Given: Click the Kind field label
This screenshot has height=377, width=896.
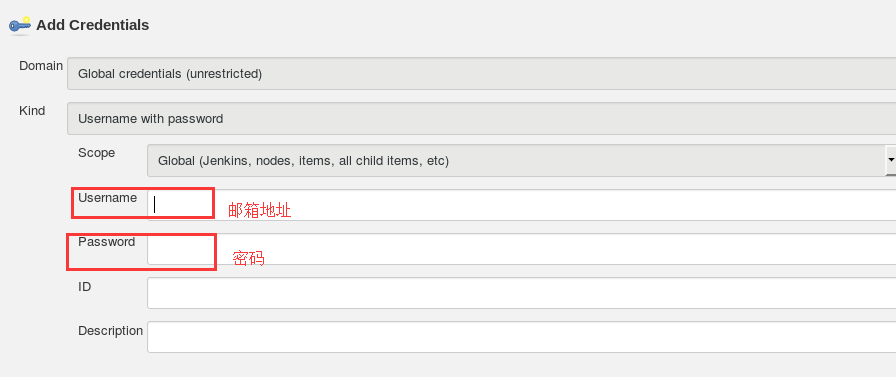Looking at the screenshot, I should 32,110.
